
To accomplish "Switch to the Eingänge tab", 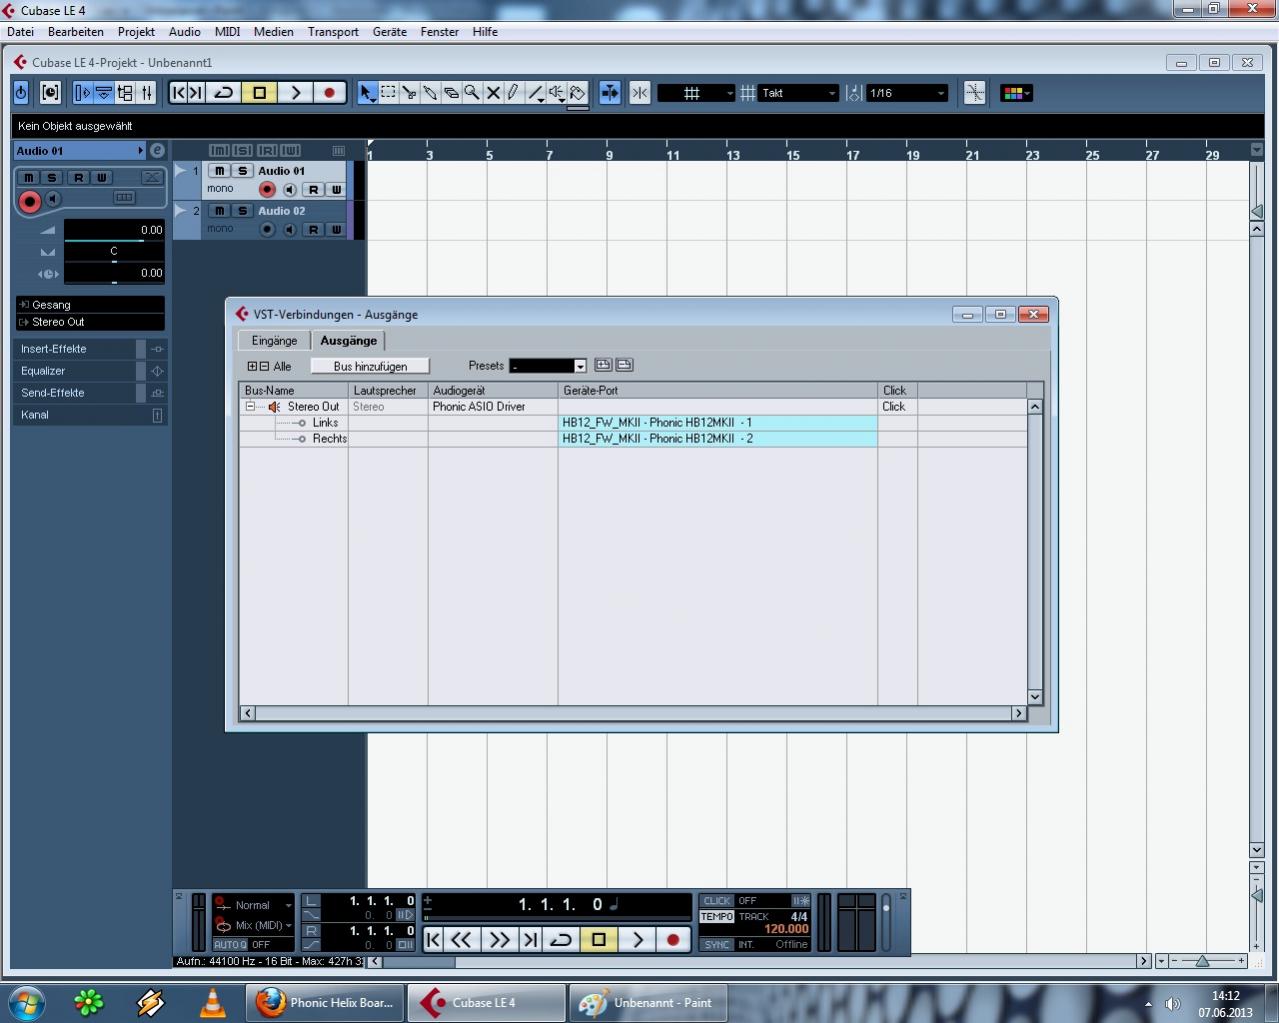I will click(274, 341).
